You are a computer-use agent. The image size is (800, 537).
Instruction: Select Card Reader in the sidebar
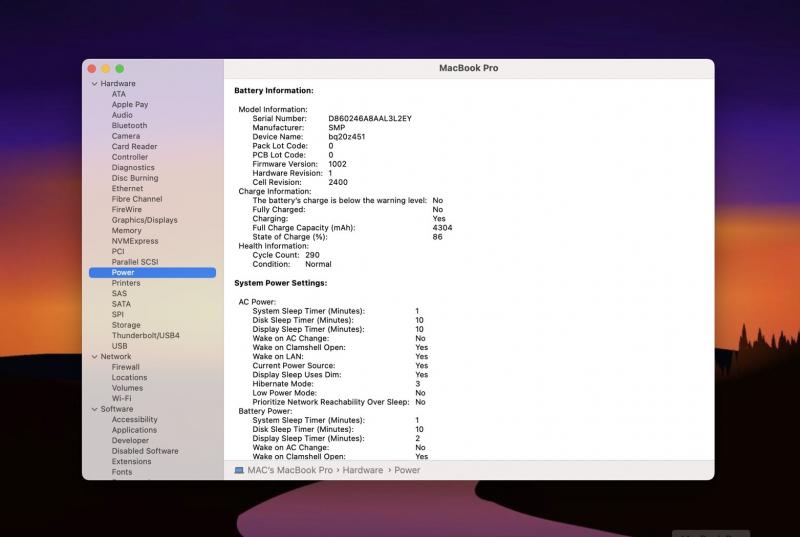(x=134, y=146)
